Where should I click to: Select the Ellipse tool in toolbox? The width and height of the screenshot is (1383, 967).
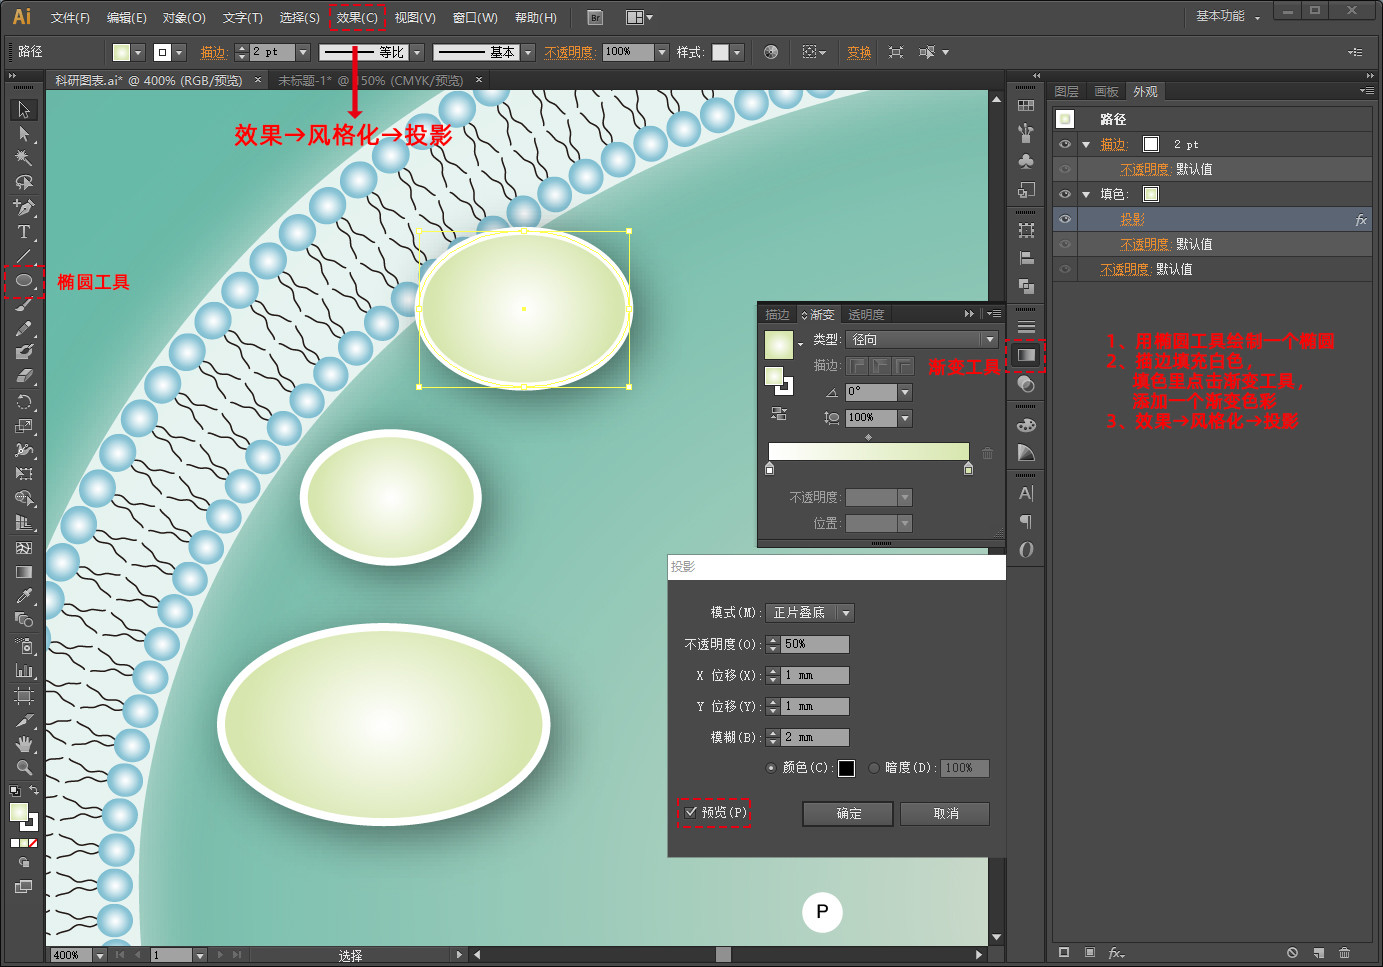pos(24,281)
